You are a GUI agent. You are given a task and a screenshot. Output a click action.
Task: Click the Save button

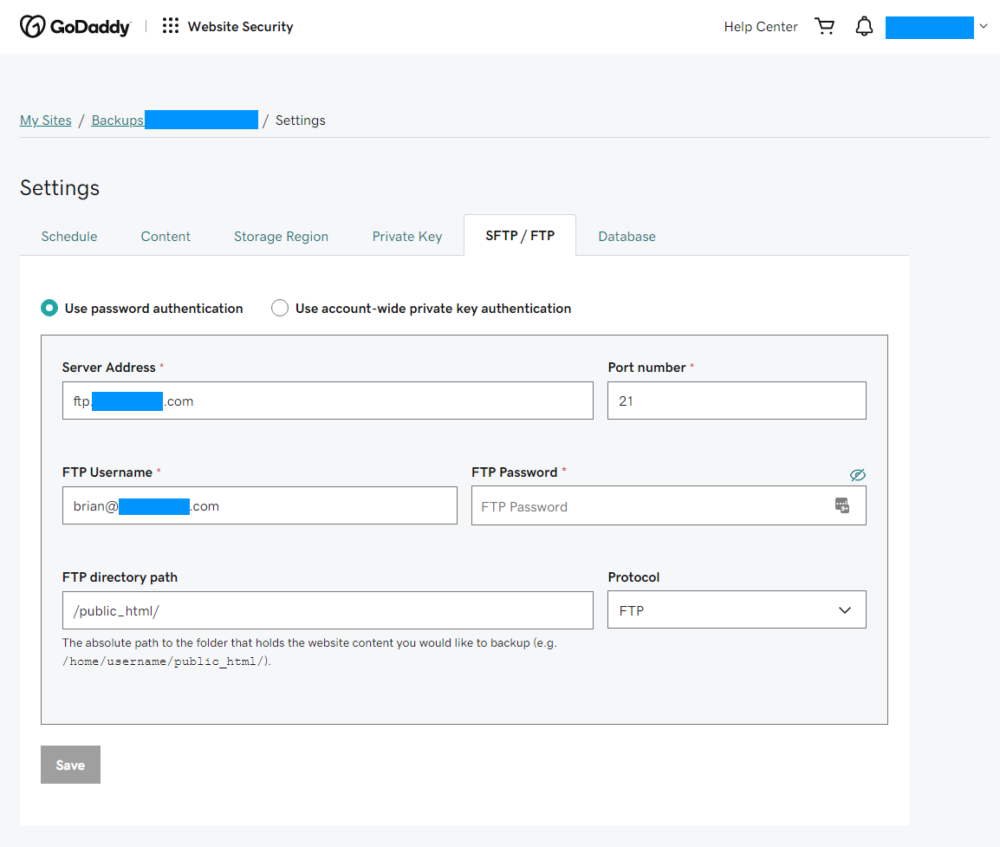pyautogui.click(x=70, y=764)
